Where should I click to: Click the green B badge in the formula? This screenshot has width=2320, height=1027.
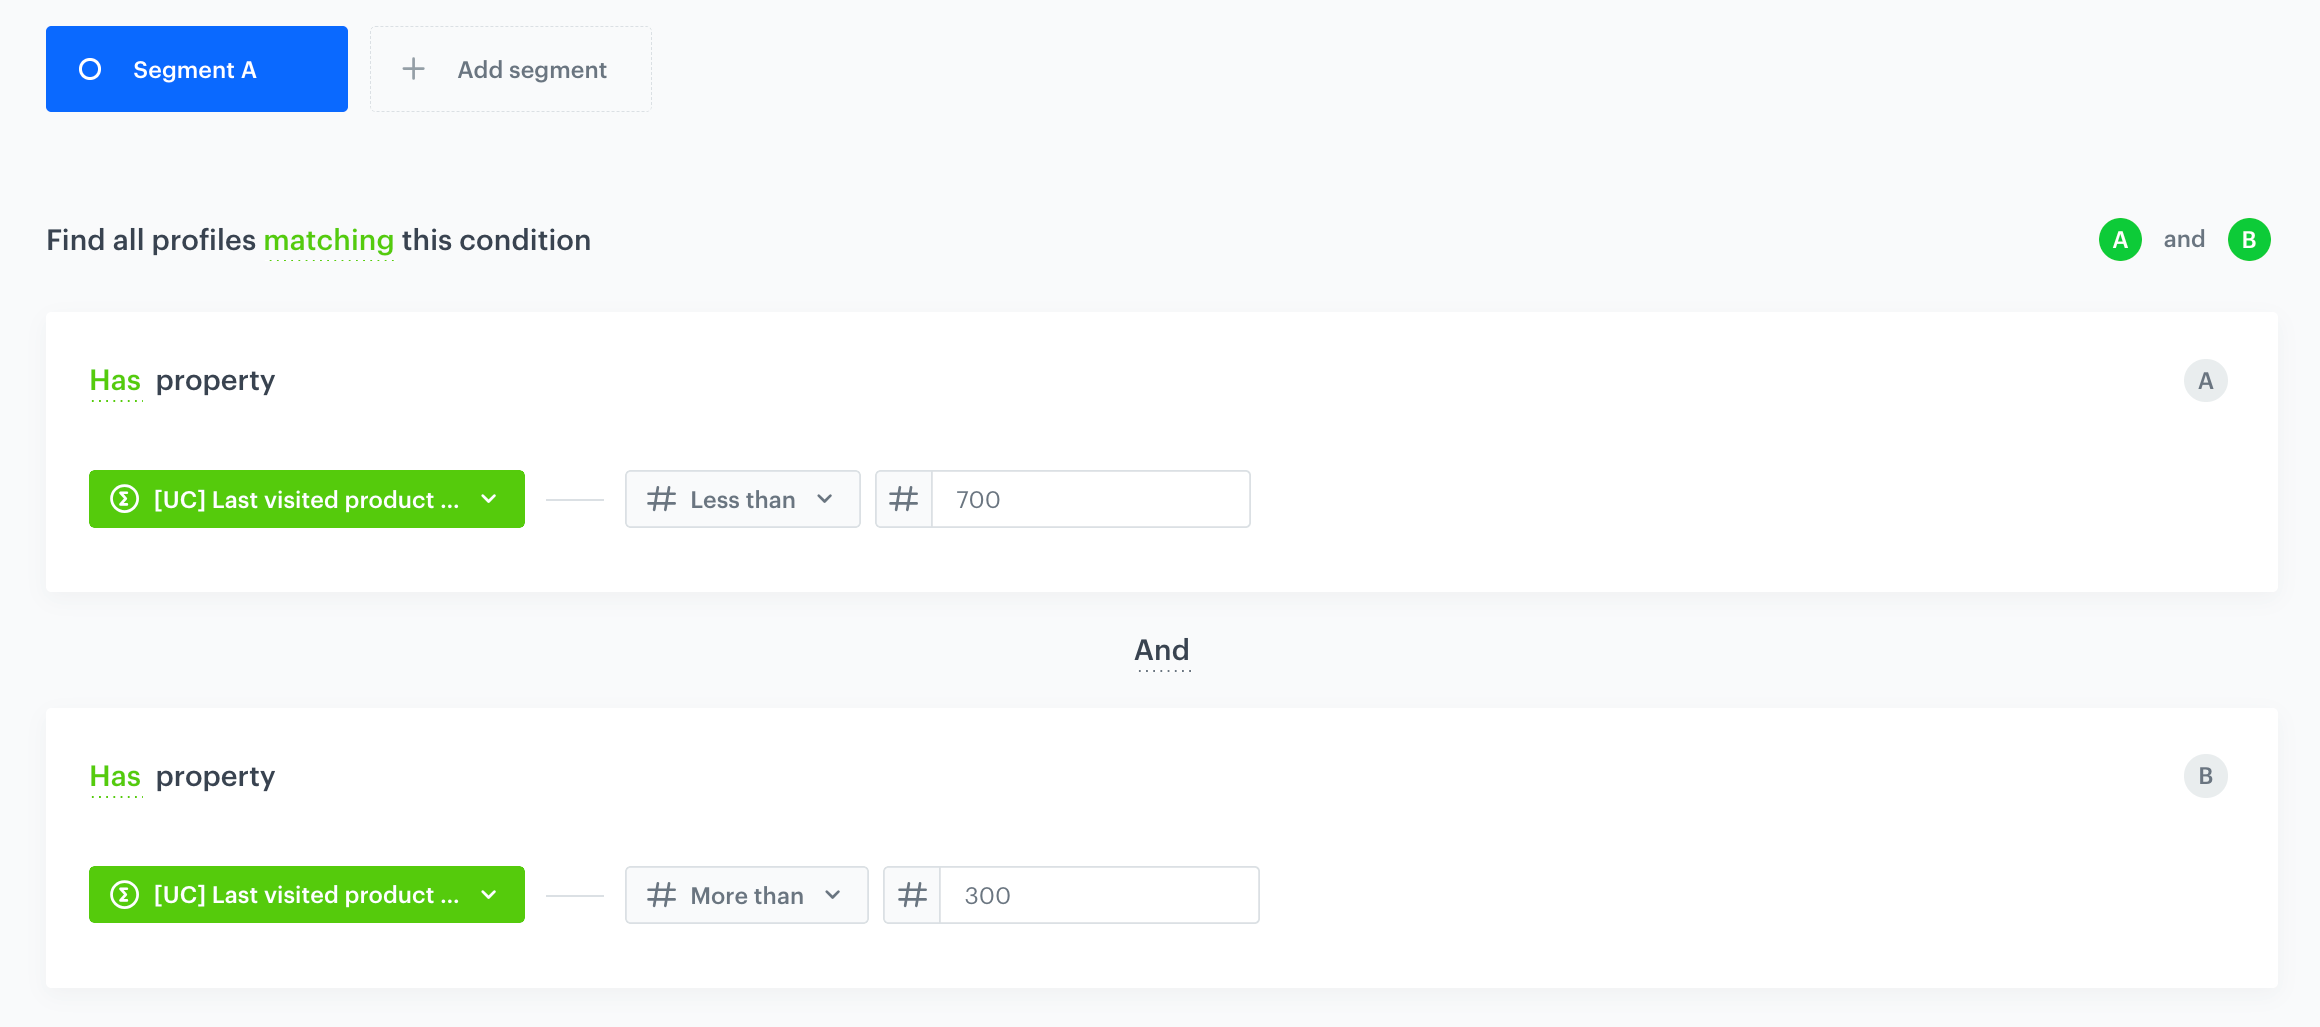point(2248,240)
